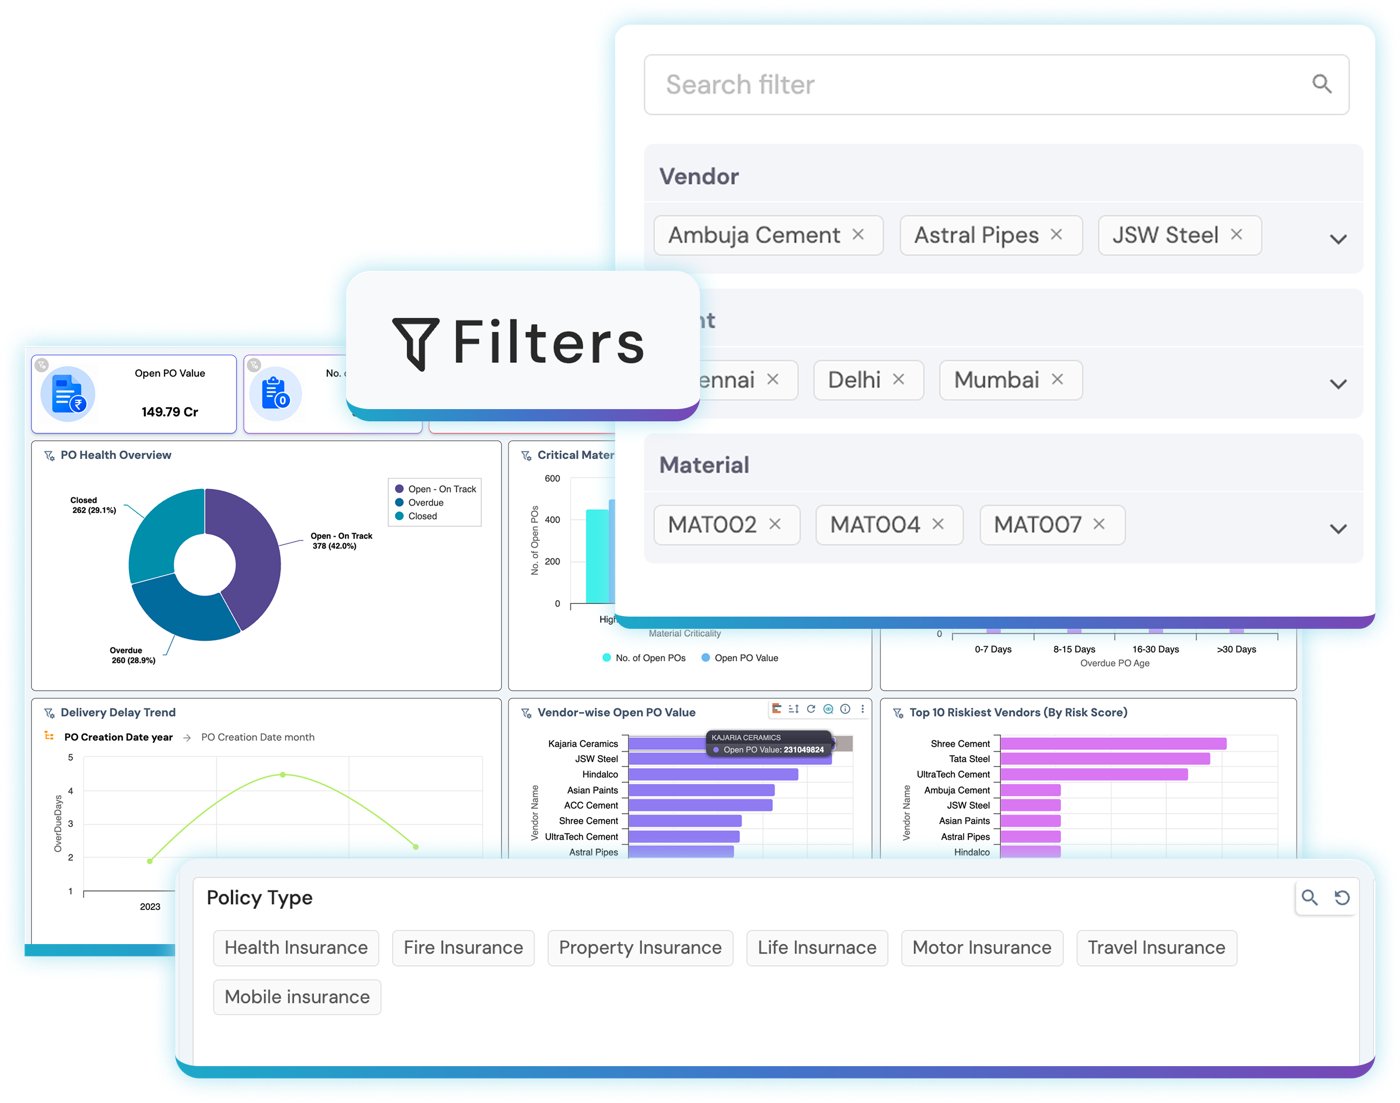Screen dimensions: 1400x1103
Task: Select Motor Insurance policy type
Action: tap(982, 948)
